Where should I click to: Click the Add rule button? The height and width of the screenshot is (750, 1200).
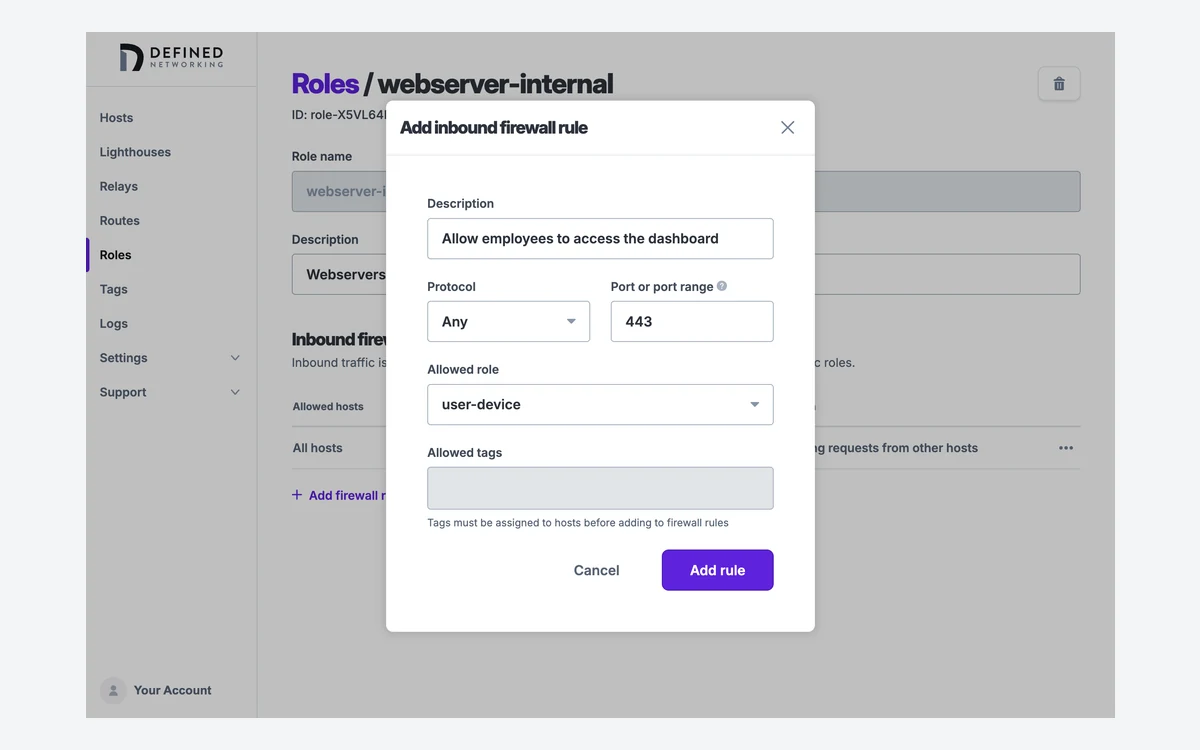coord(717,570)
